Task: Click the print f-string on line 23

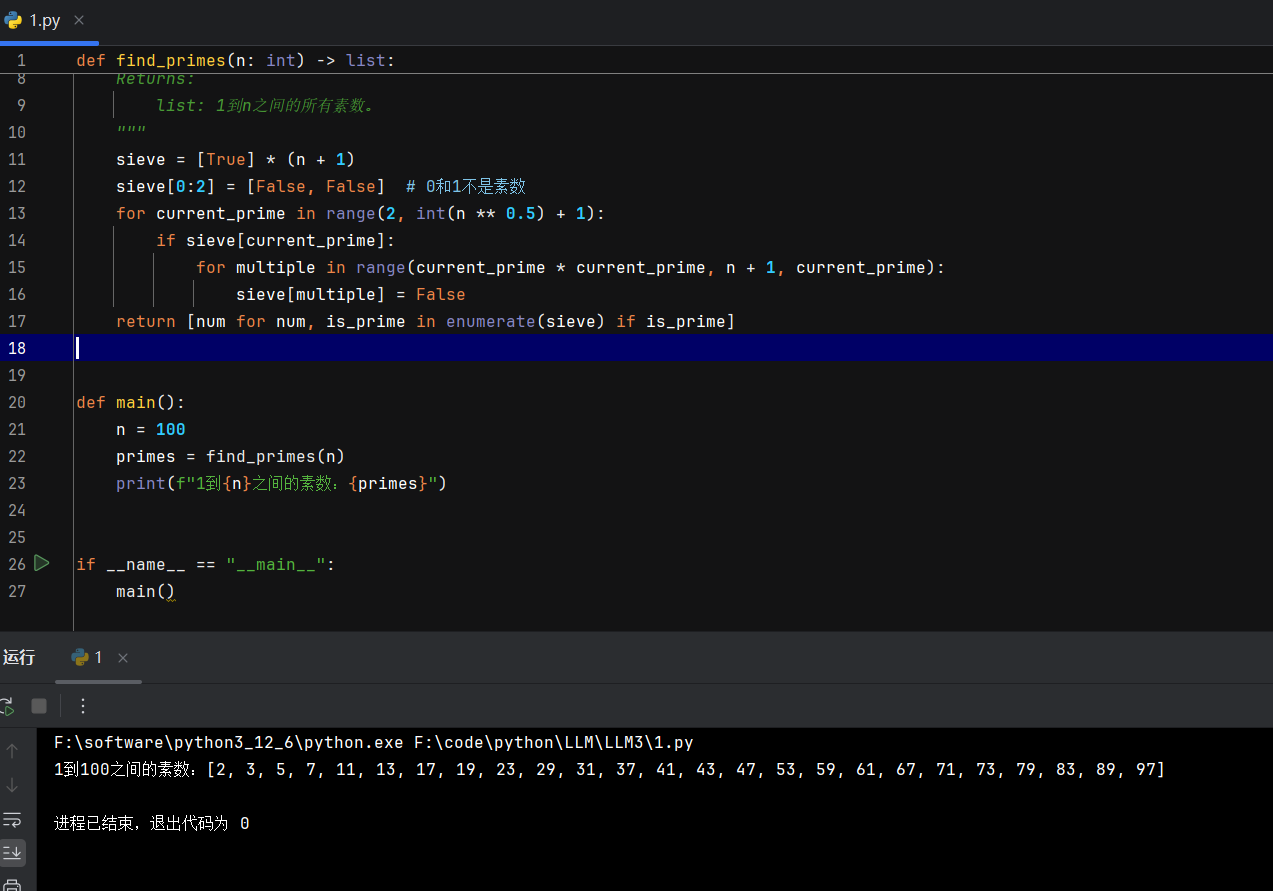Action: coord(281,483)
